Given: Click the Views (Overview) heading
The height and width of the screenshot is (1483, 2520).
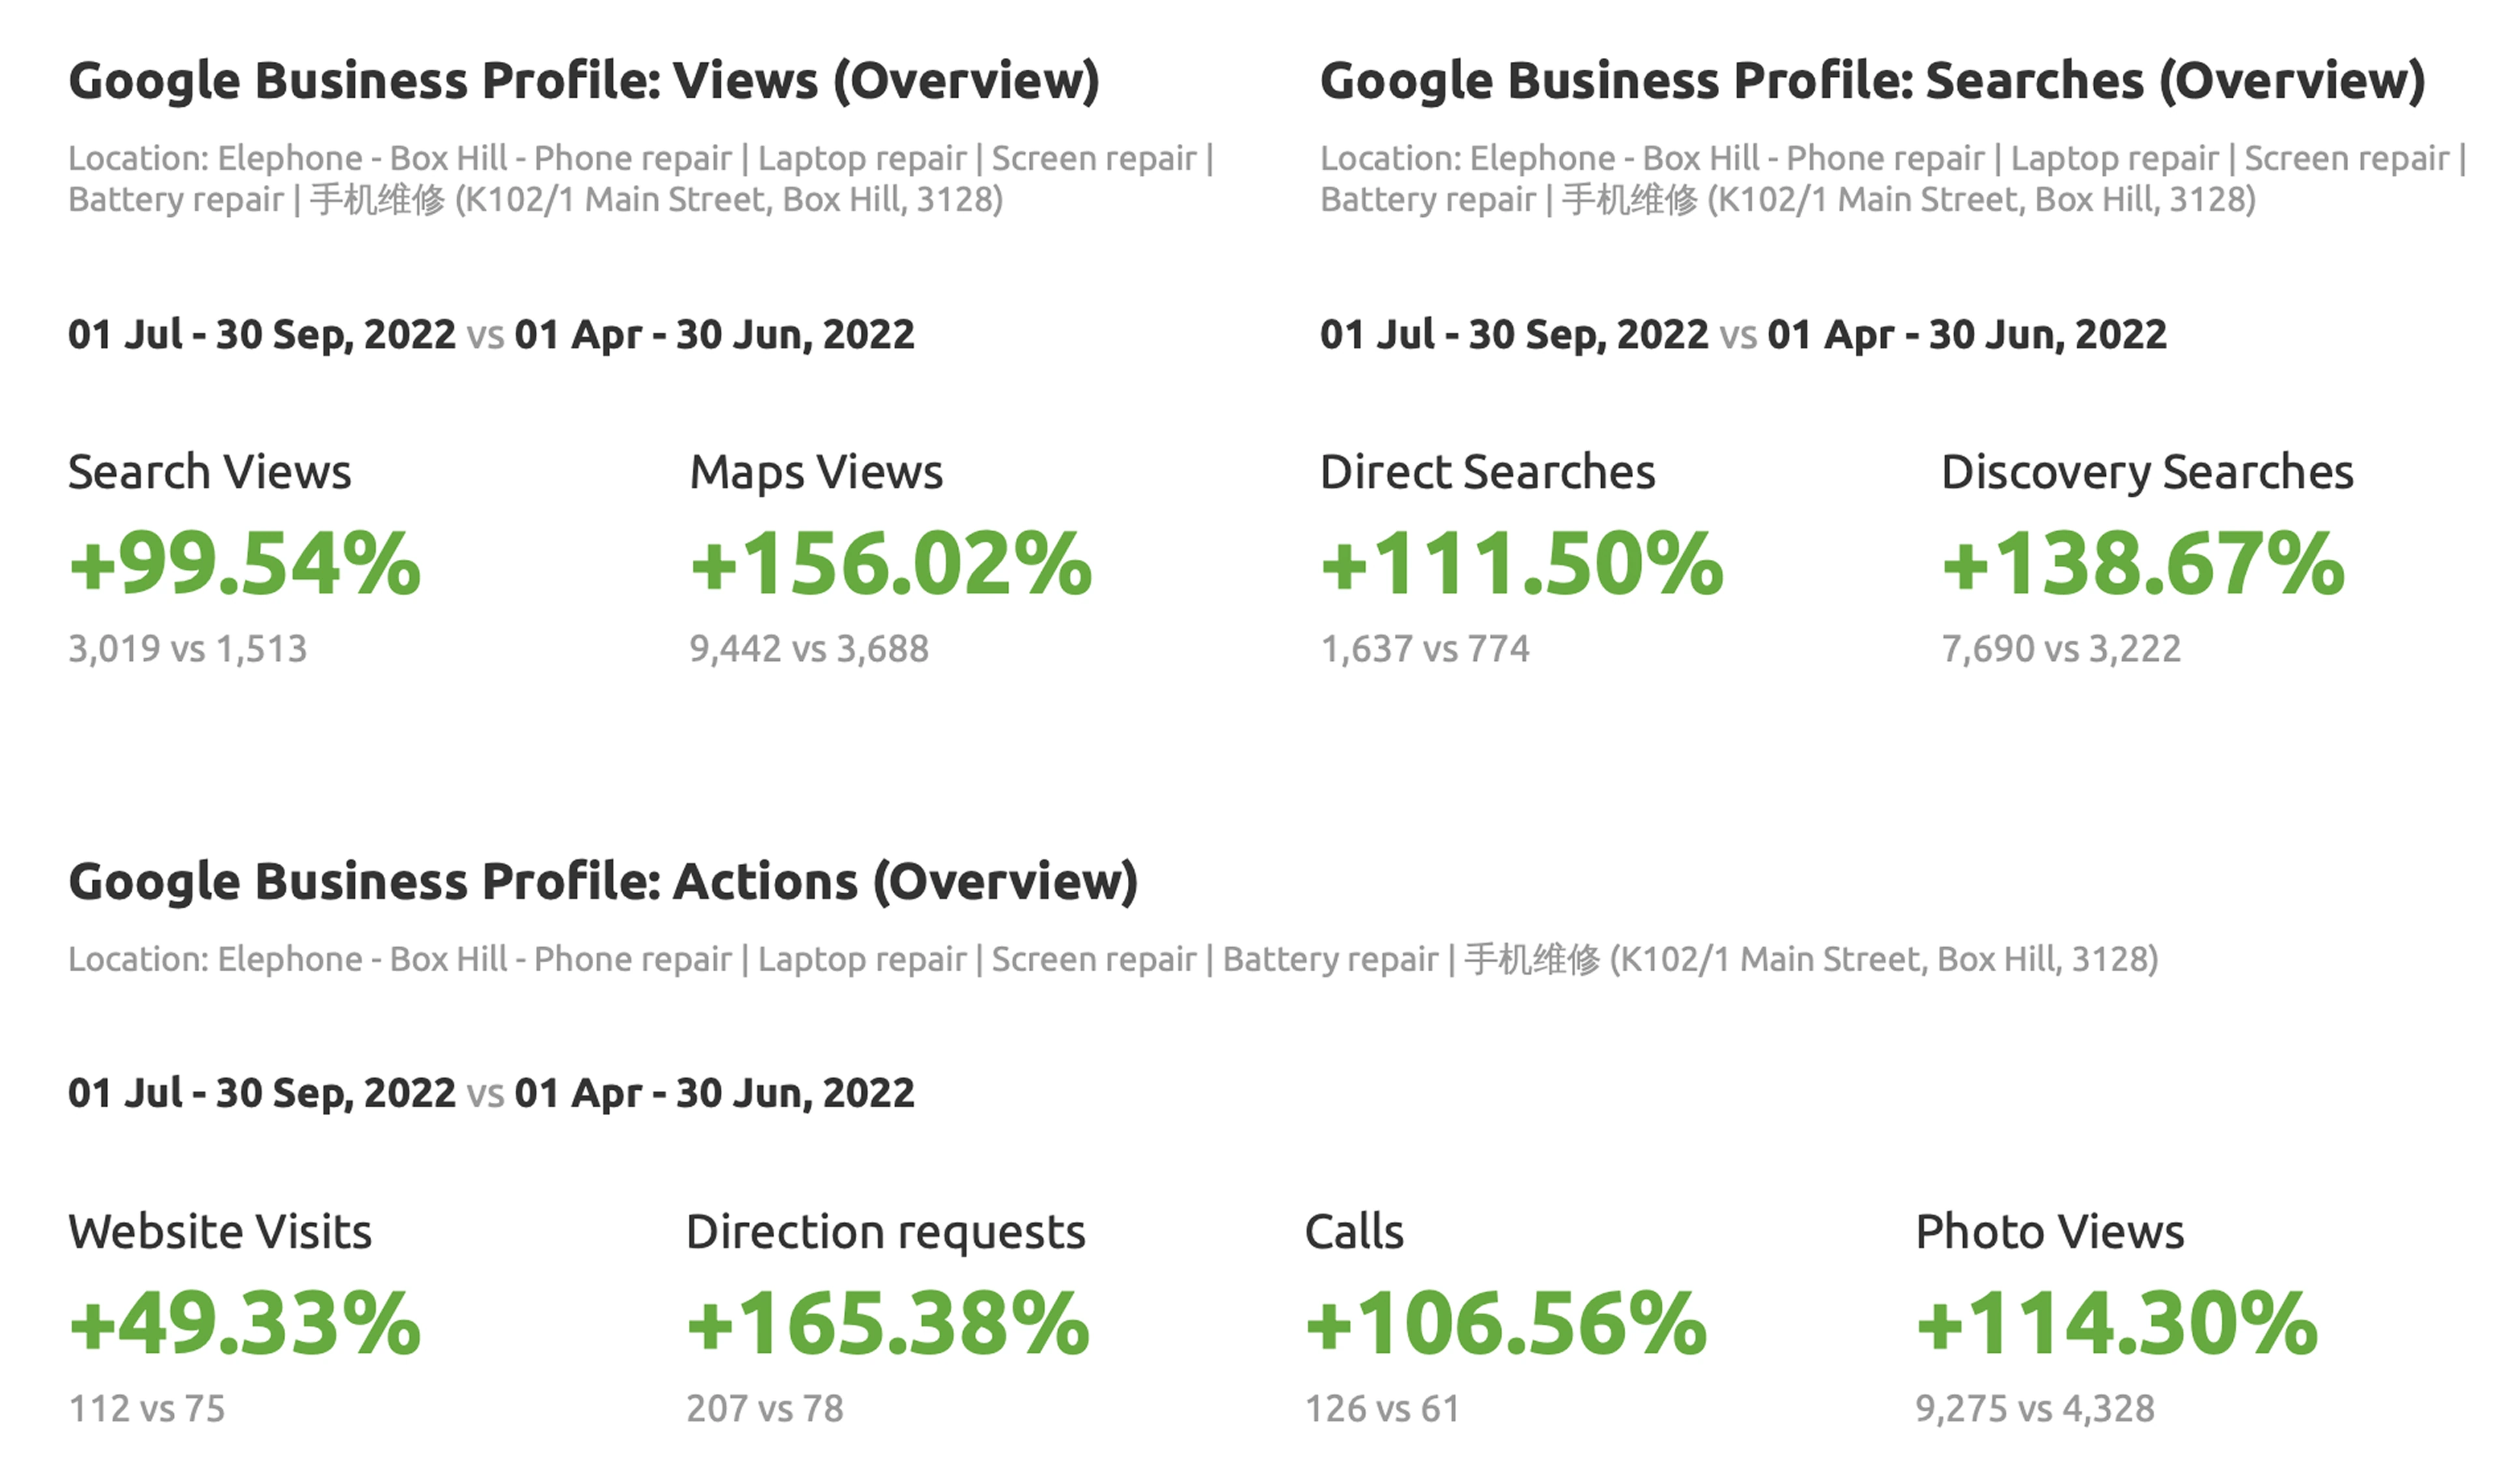Looking at the screenshot, I should pyautogui.click(x=584, y=81).
